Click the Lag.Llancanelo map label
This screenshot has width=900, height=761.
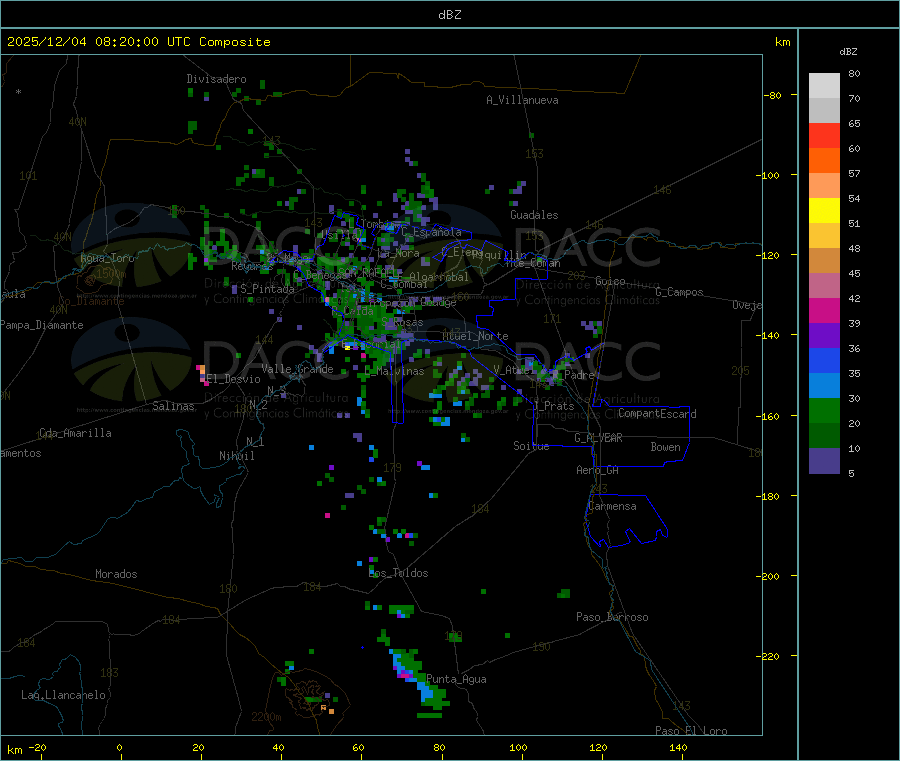point(63,695)
